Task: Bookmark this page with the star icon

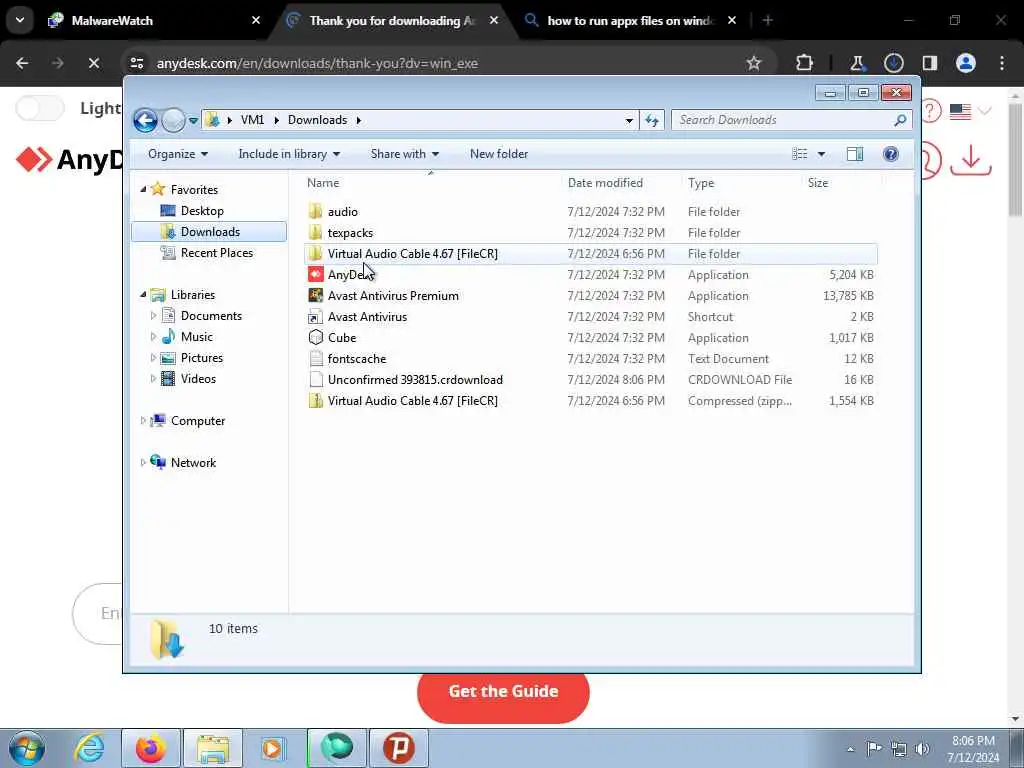Action: [754, 63]
